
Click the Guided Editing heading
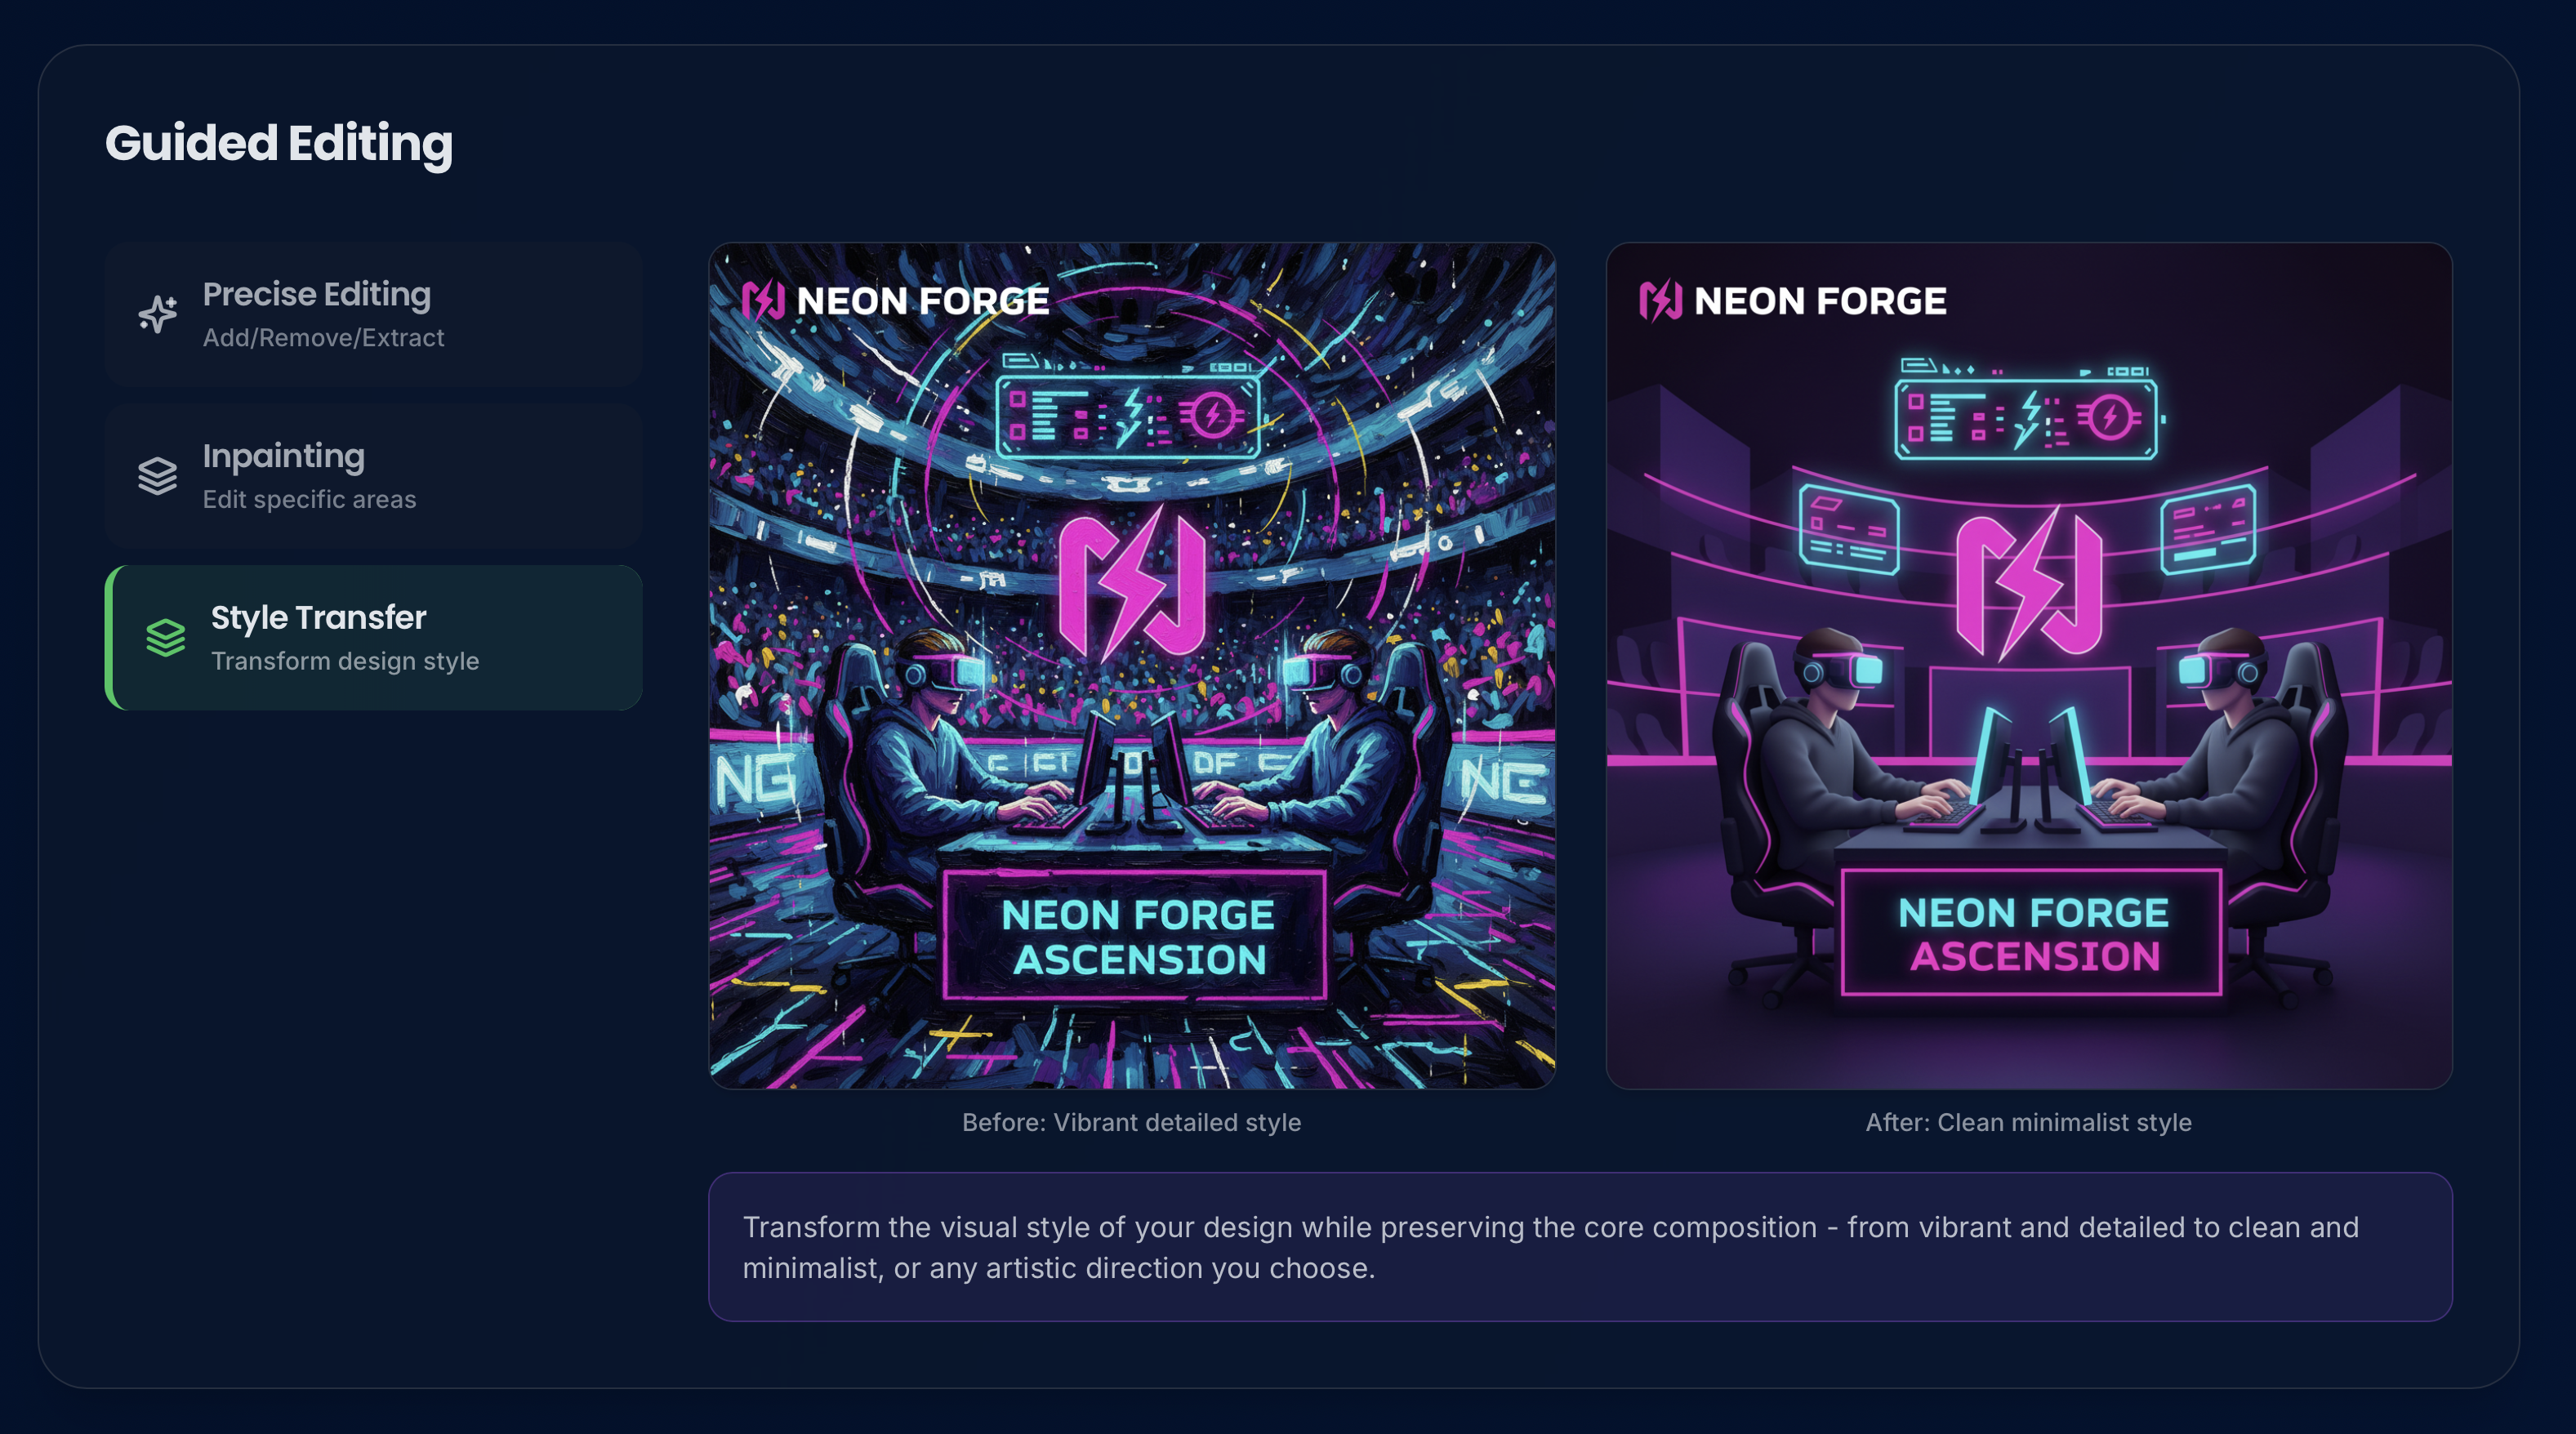tap(279, 144)
